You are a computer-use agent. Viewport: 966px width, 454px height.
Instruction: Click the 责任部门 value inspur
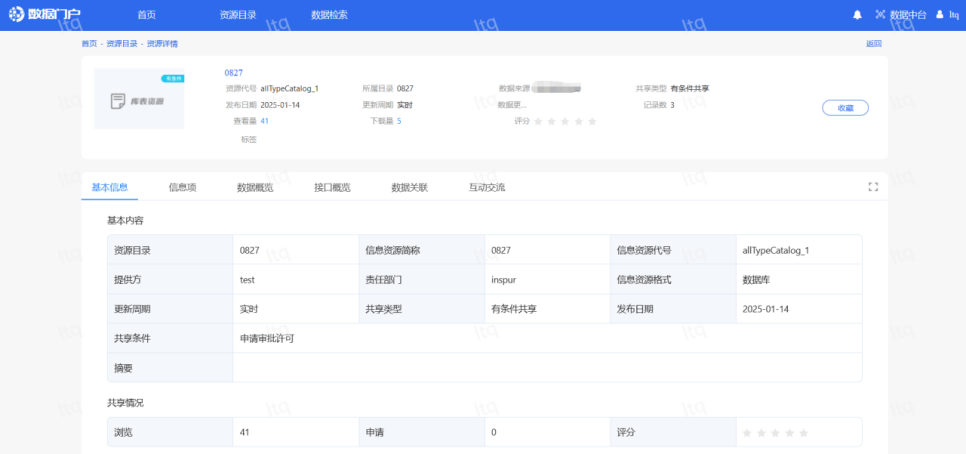[x=503, y=280]
